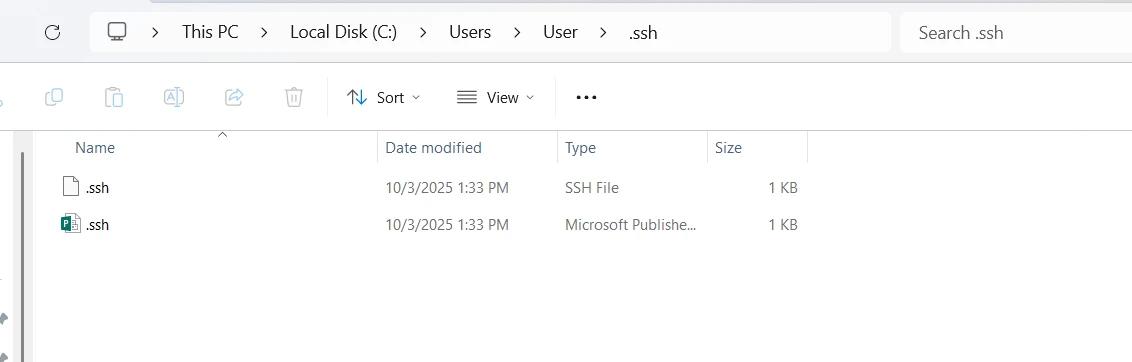The width and height of the screenshot is (1132, 362).
Task: Select the Rename toolbar icon
Action: click(x=174, y=97)
